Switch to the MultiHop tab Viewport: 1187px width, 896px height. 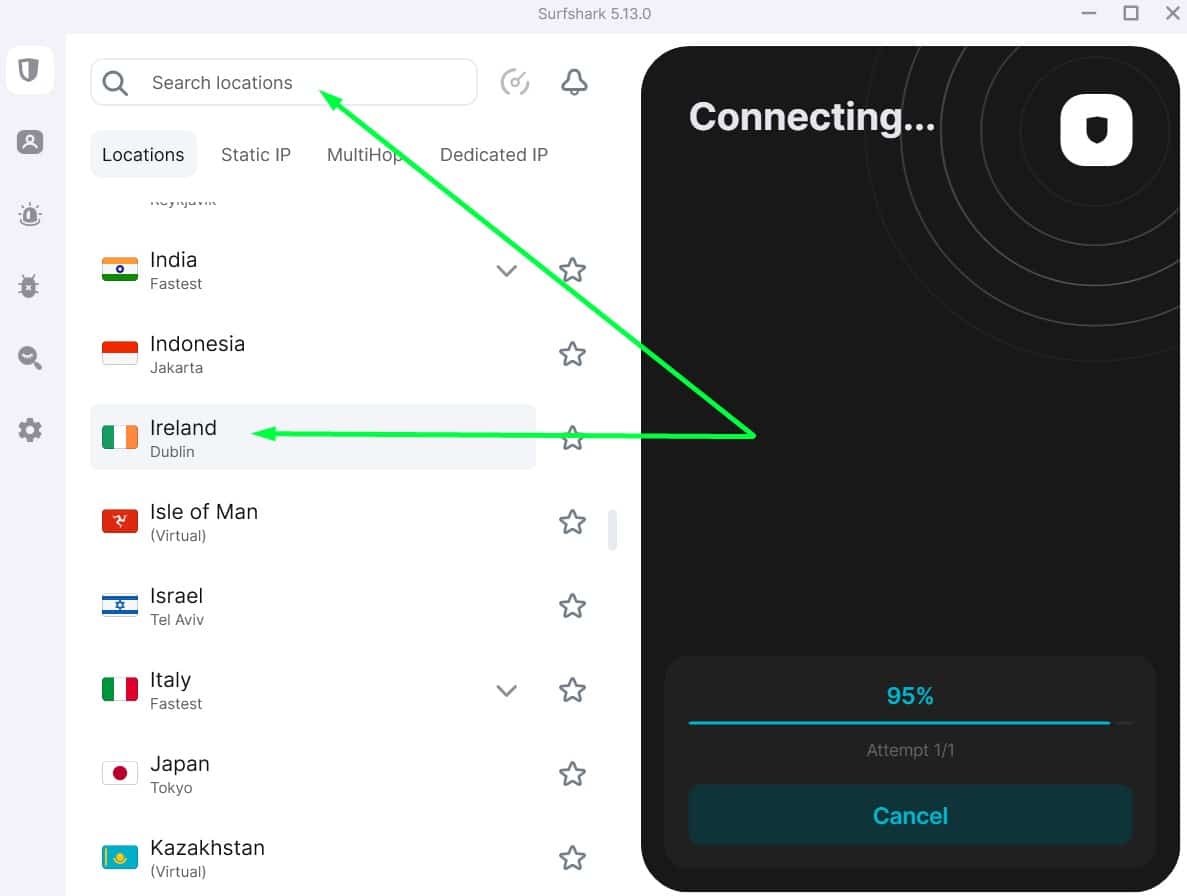pyautogui.click(x=365, y=154)
